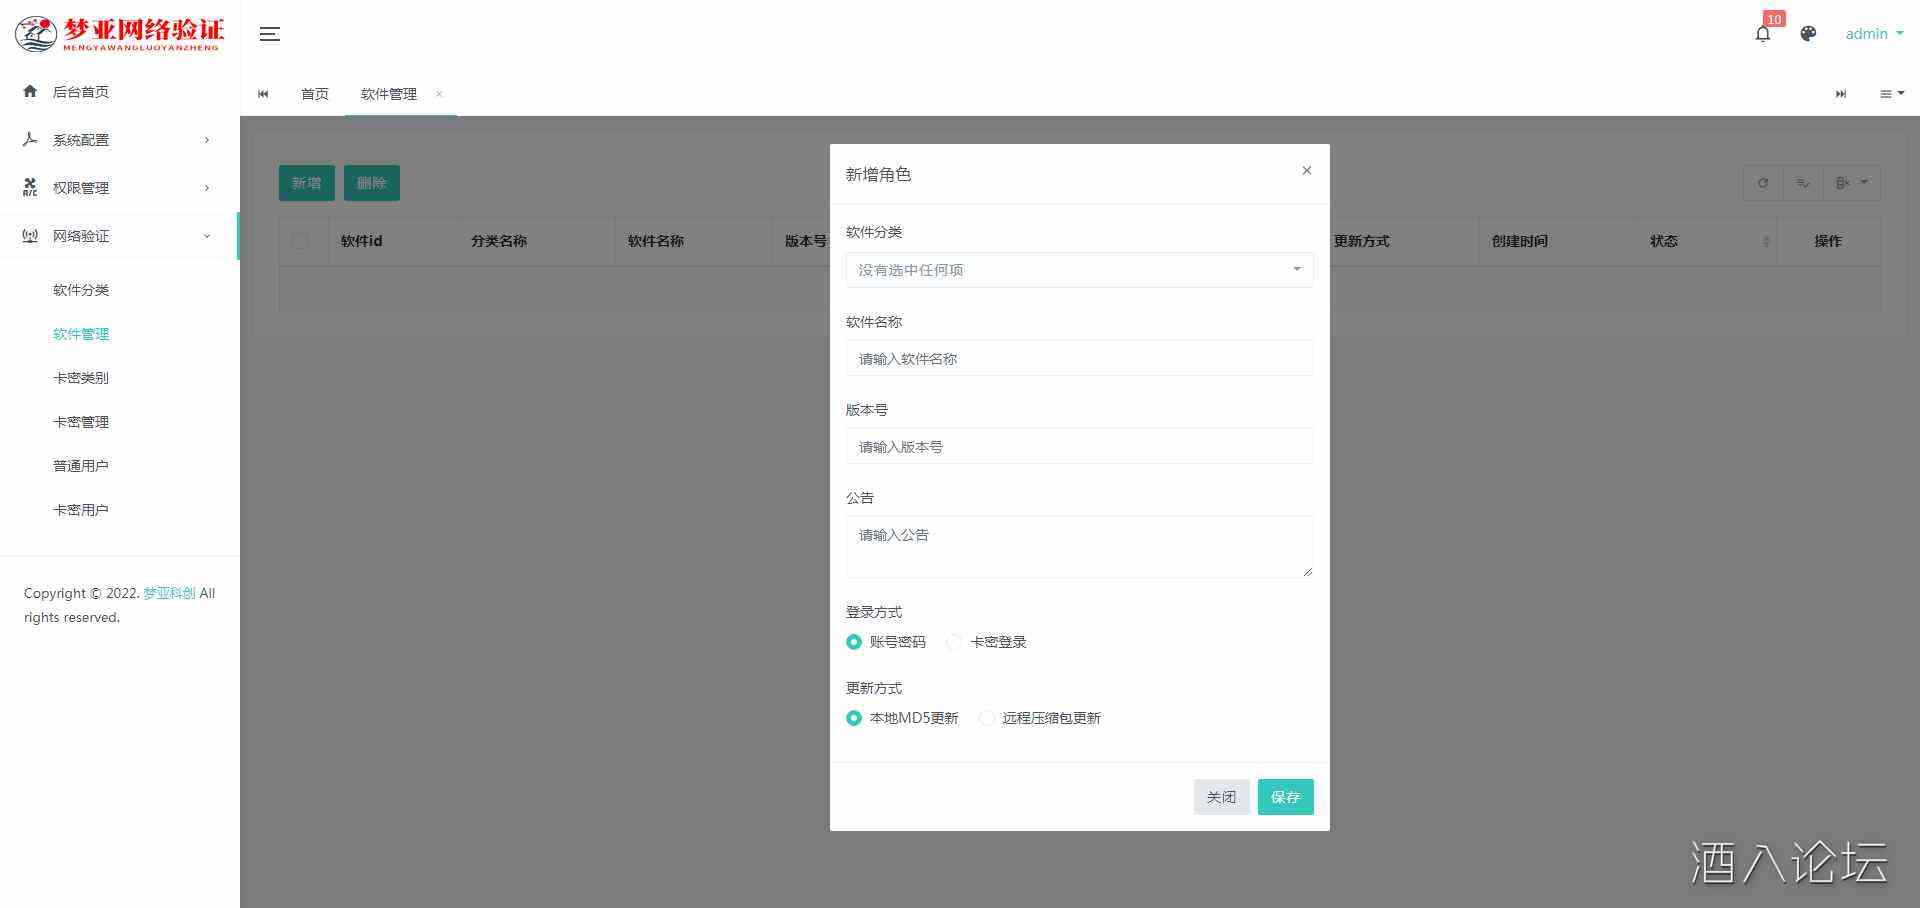Click the 系统配置 wrench icon
Screen dimensions: 1920x908
tap(30, 139)
